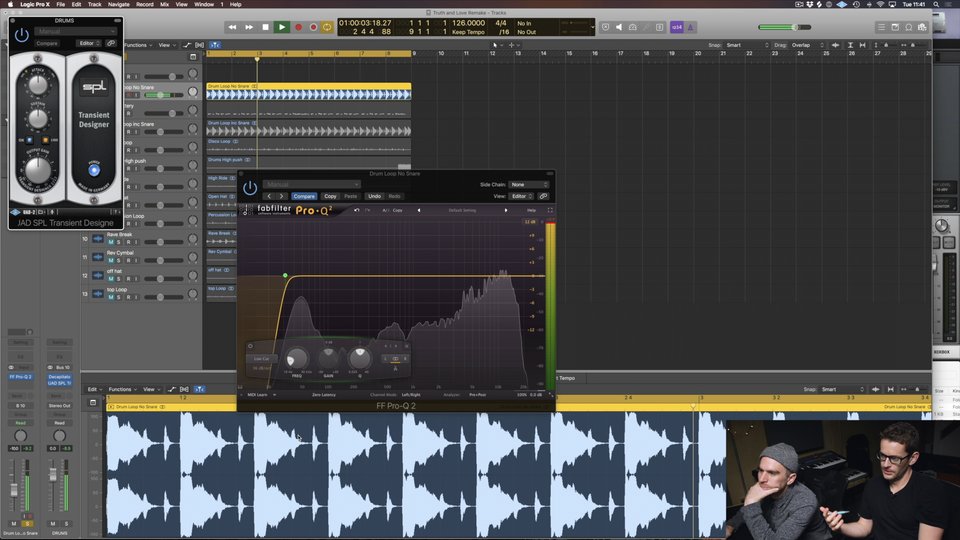Solo the Rev Cymbal track

119,260
